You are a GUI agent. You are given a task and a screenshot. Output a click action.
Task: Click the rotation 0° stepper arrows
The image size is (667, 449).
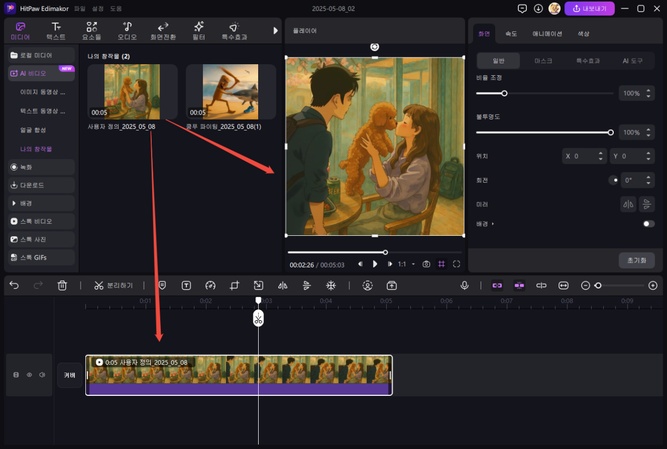click(648, 180)
